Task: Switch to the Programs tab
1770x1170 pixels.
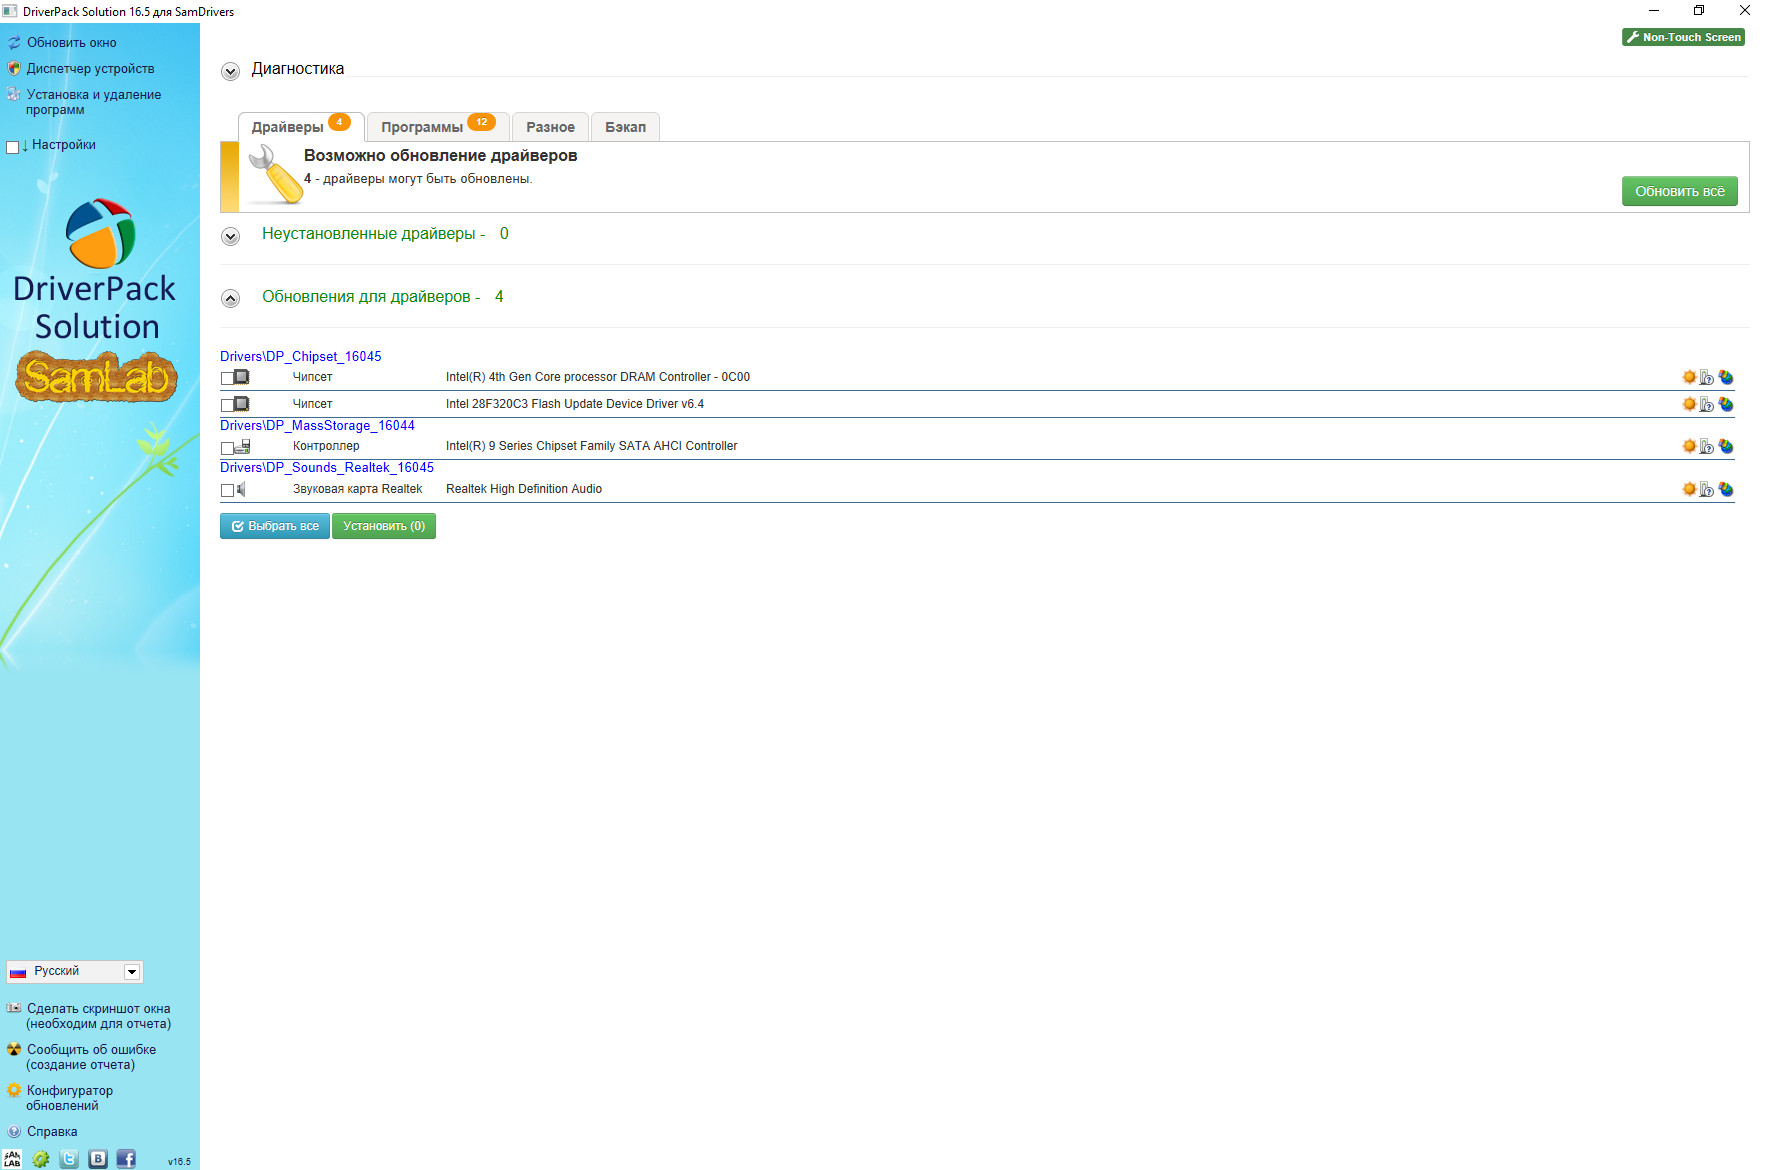Action: 436,127
